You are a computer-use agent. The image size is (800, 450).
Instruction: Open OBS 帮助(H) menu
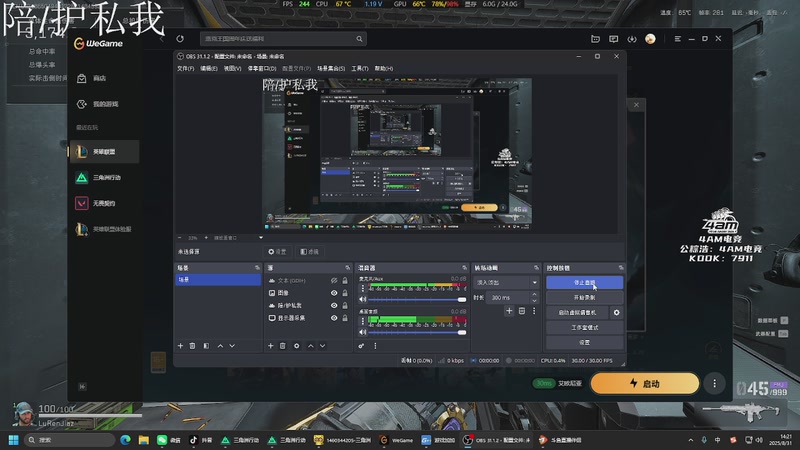384,68
